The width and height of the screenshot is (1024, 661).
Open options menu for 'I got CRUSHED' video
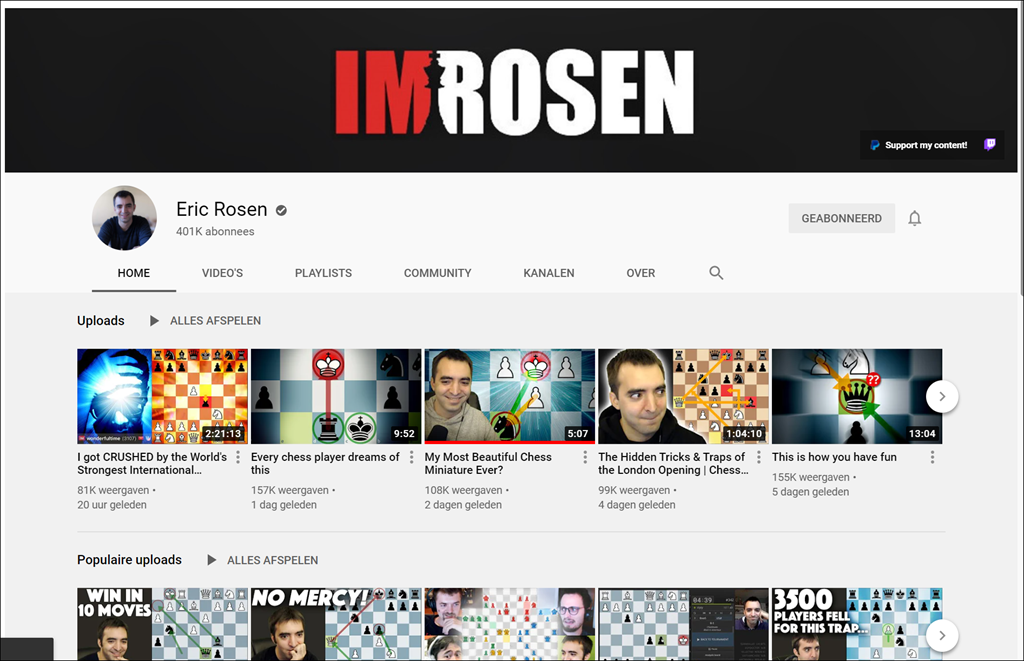(x=238, y=457)
